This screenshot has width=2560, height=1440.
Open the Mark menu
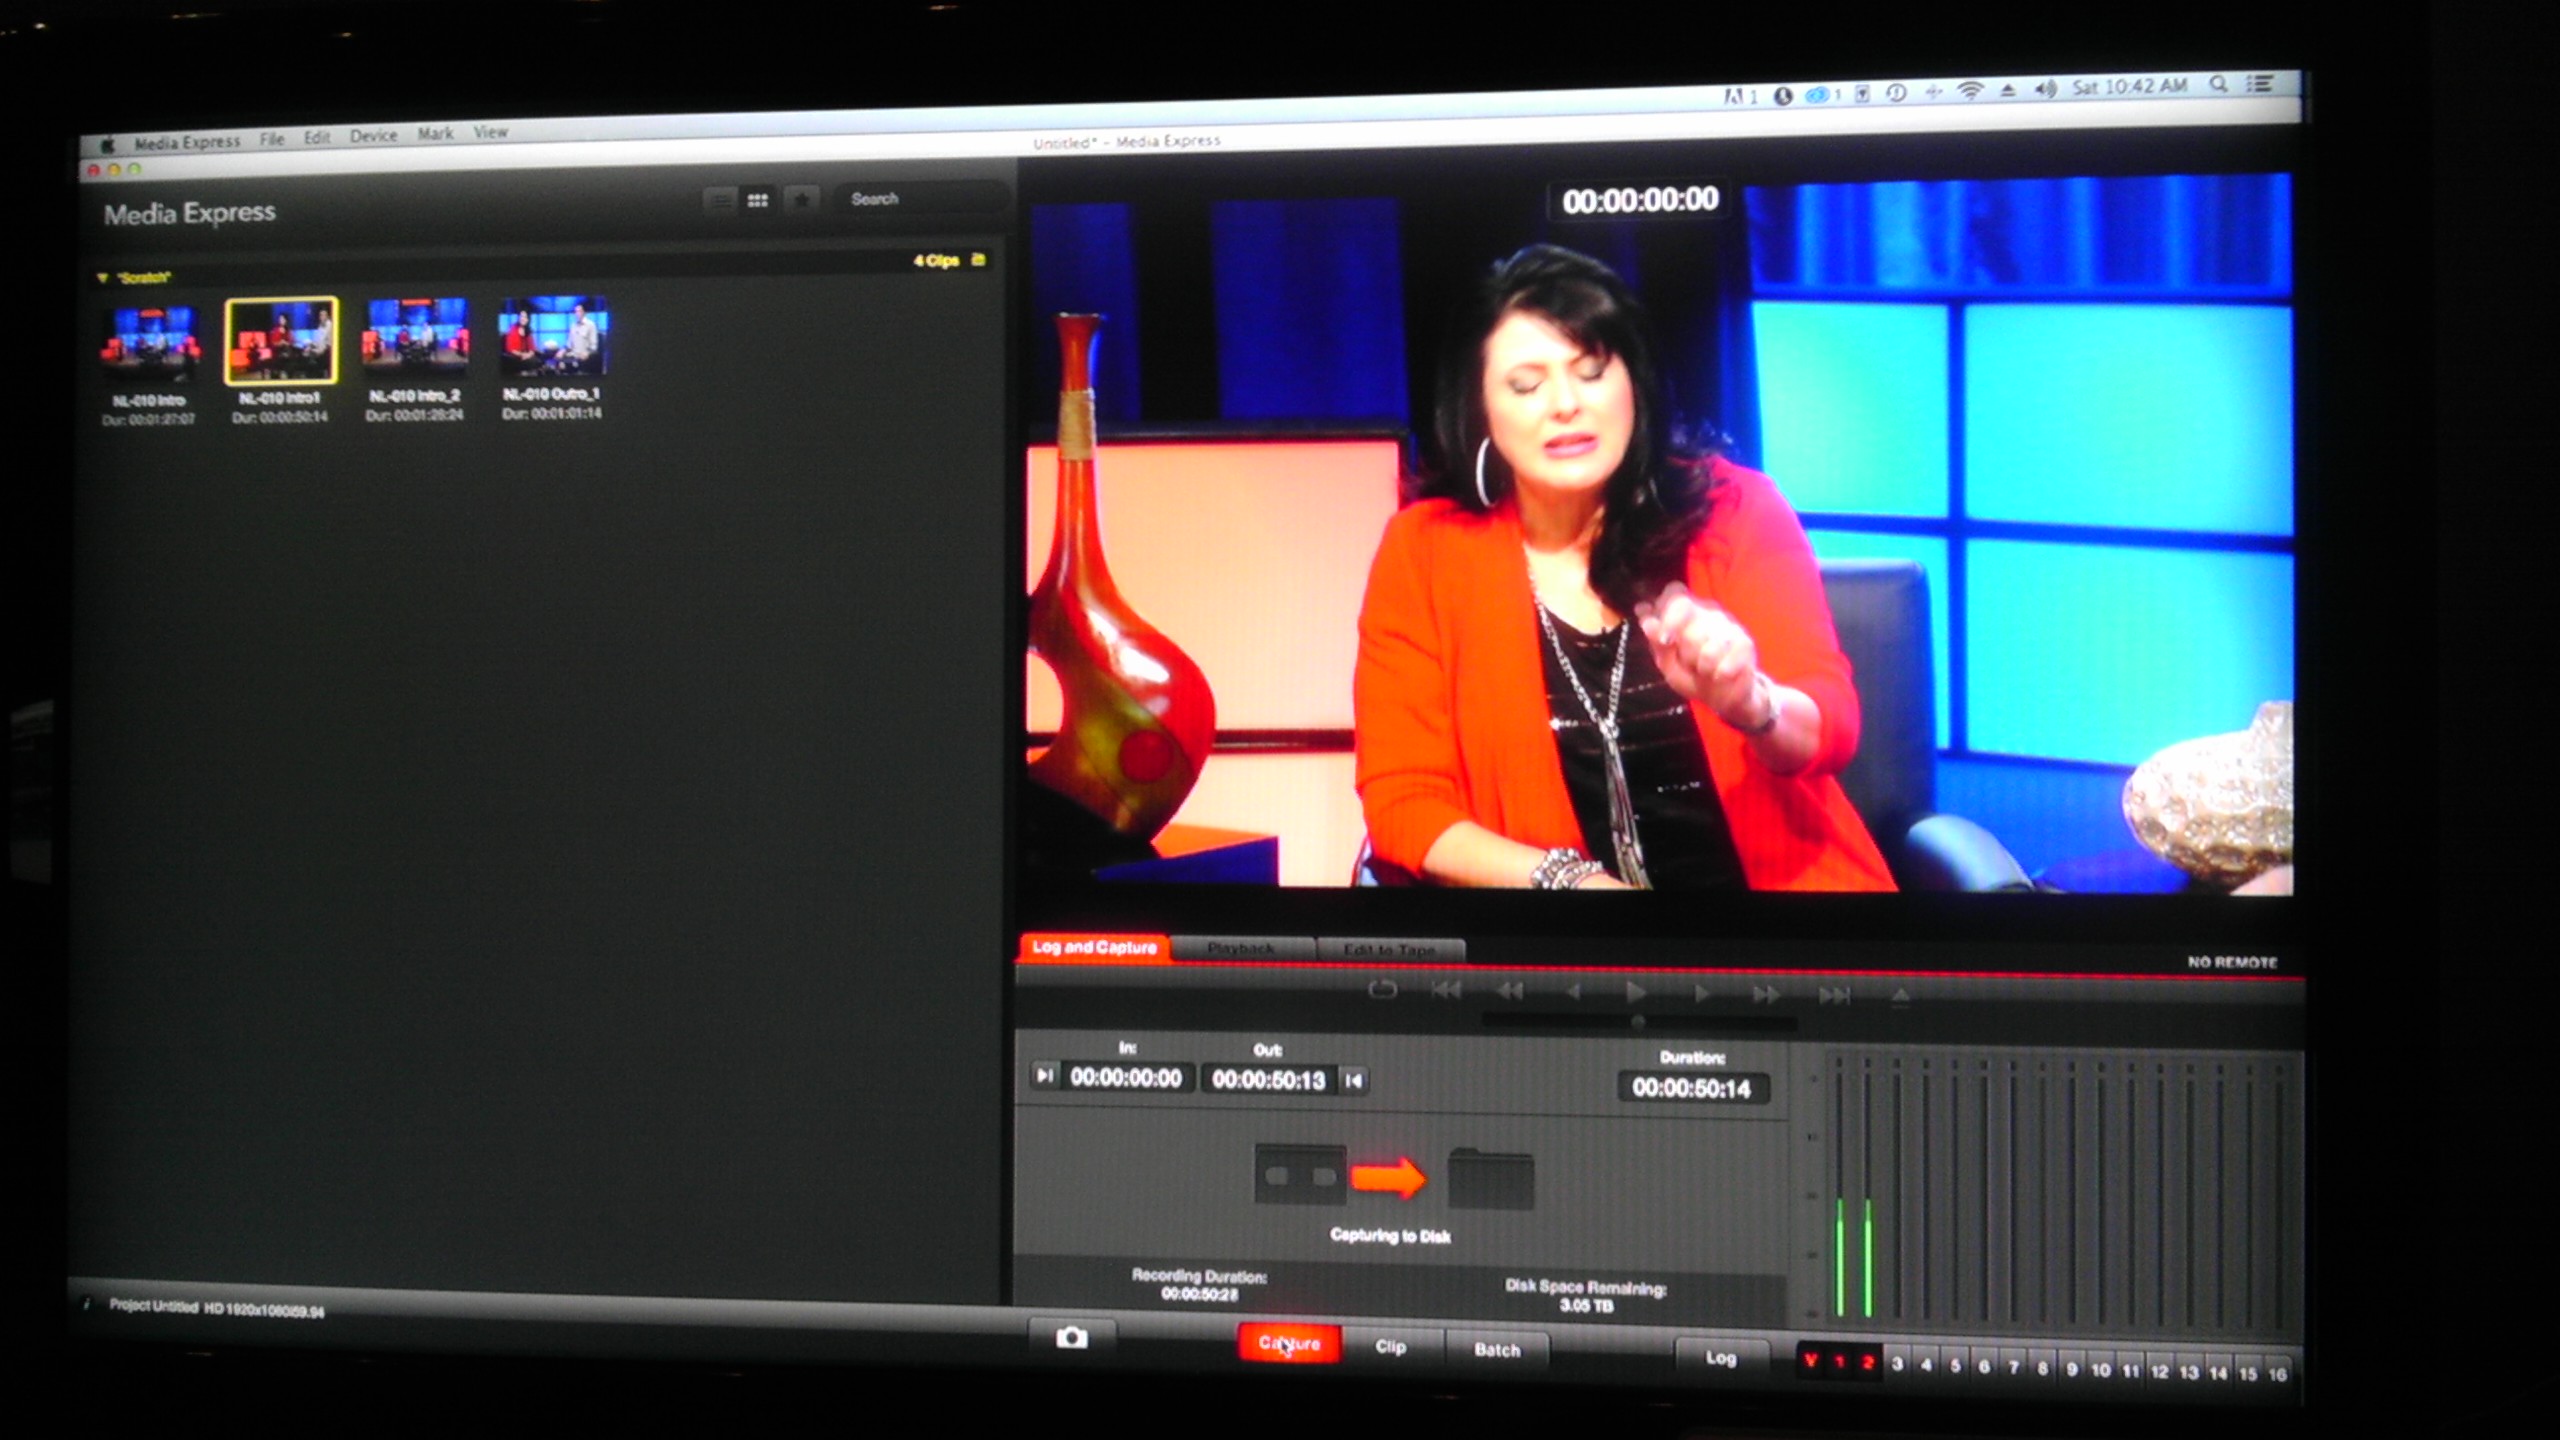pos(435,134)
